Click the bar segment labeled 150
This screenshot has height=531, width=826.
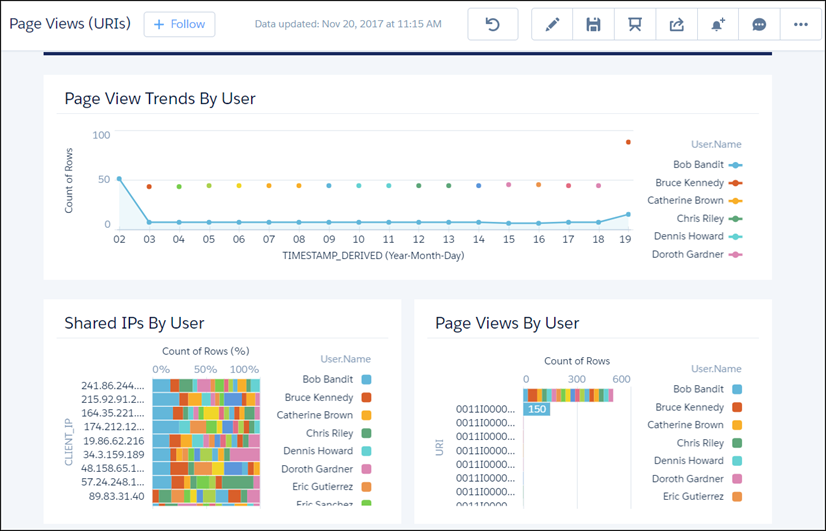click(x=537, y=409)
